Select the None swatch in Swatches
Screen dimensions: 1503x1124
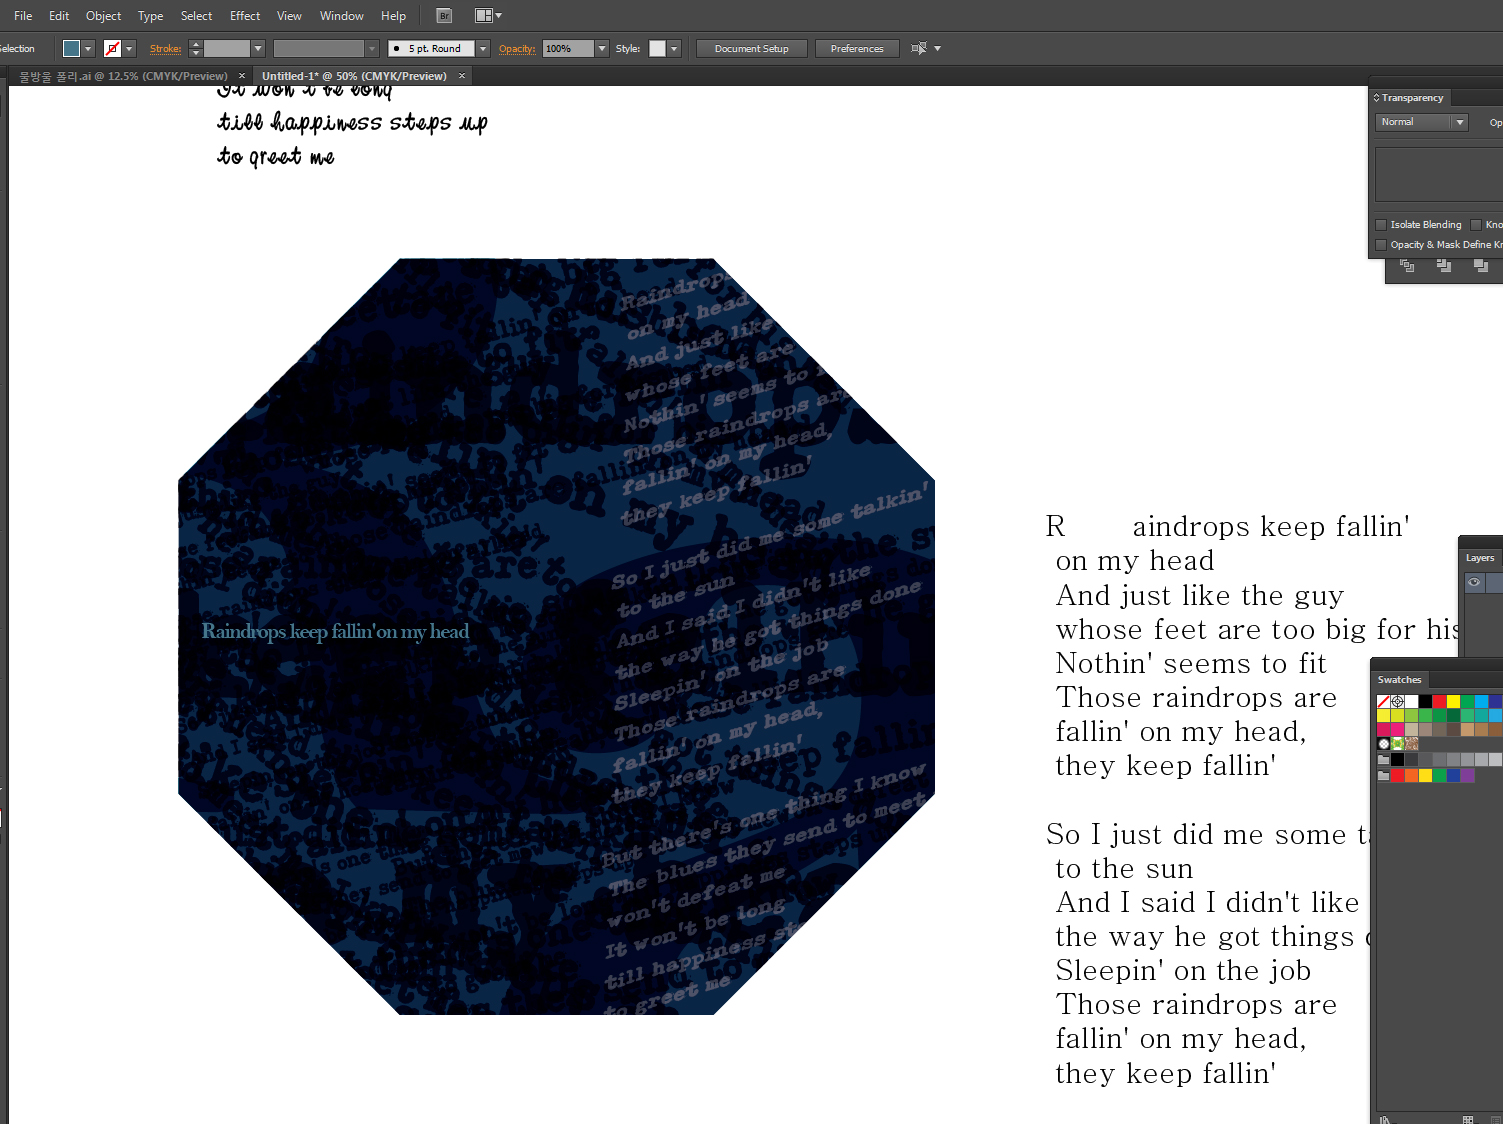point(1383,702)
